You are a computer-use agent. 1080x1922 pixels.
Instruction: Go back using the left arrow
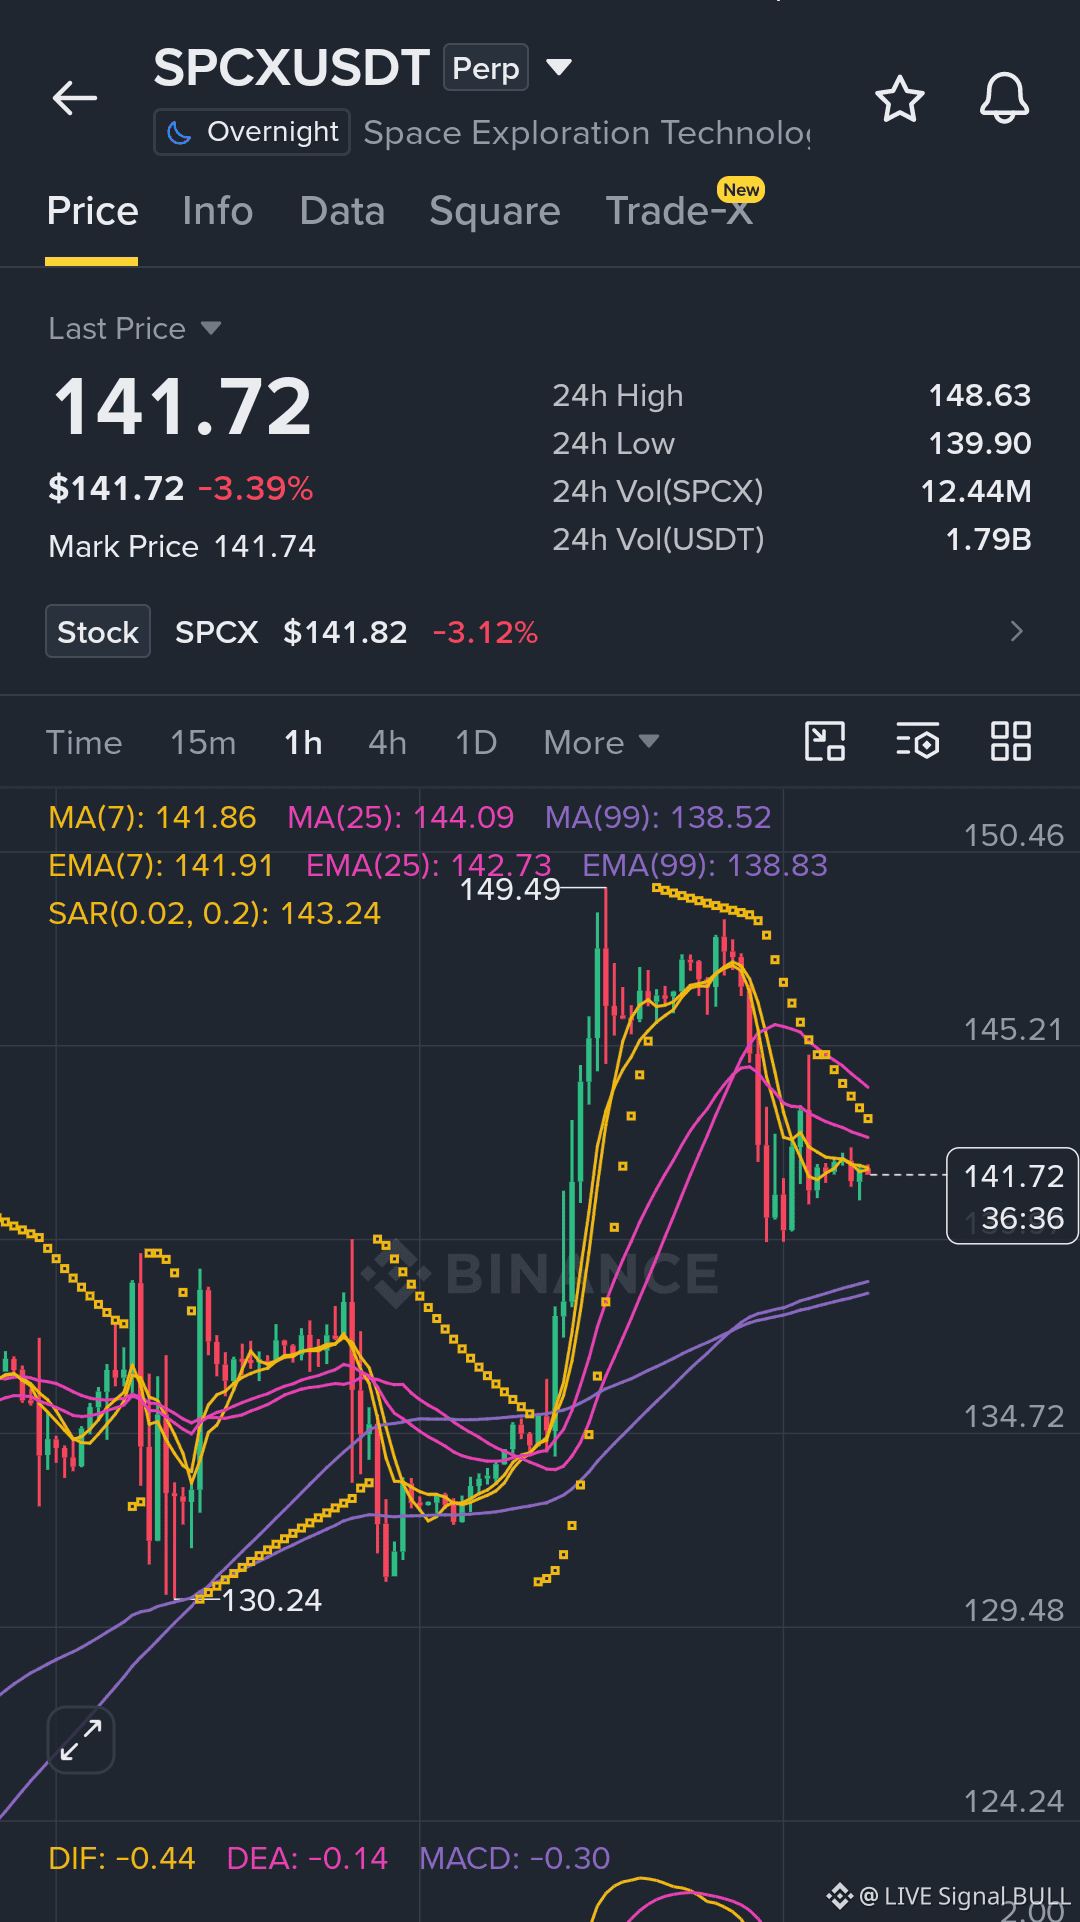(x=75, y=98)
